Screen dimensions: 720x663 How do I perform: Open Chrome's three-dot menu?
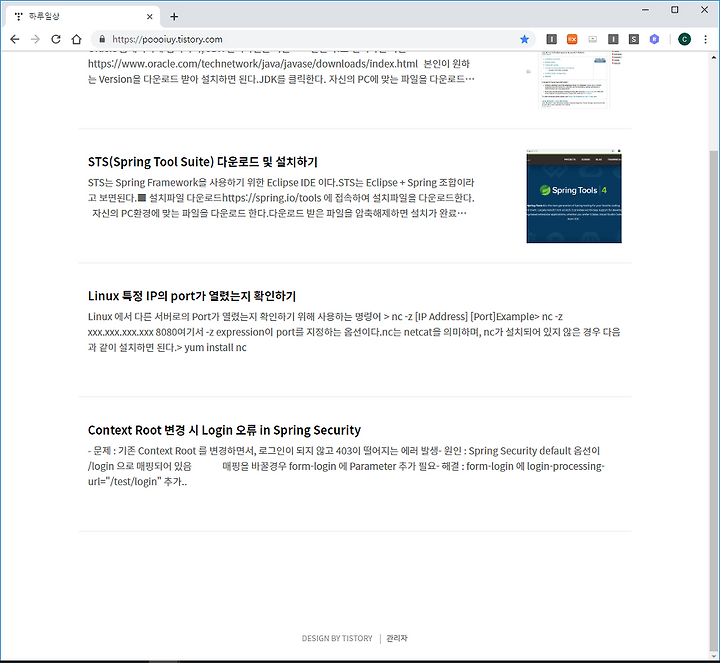point(705,39)
